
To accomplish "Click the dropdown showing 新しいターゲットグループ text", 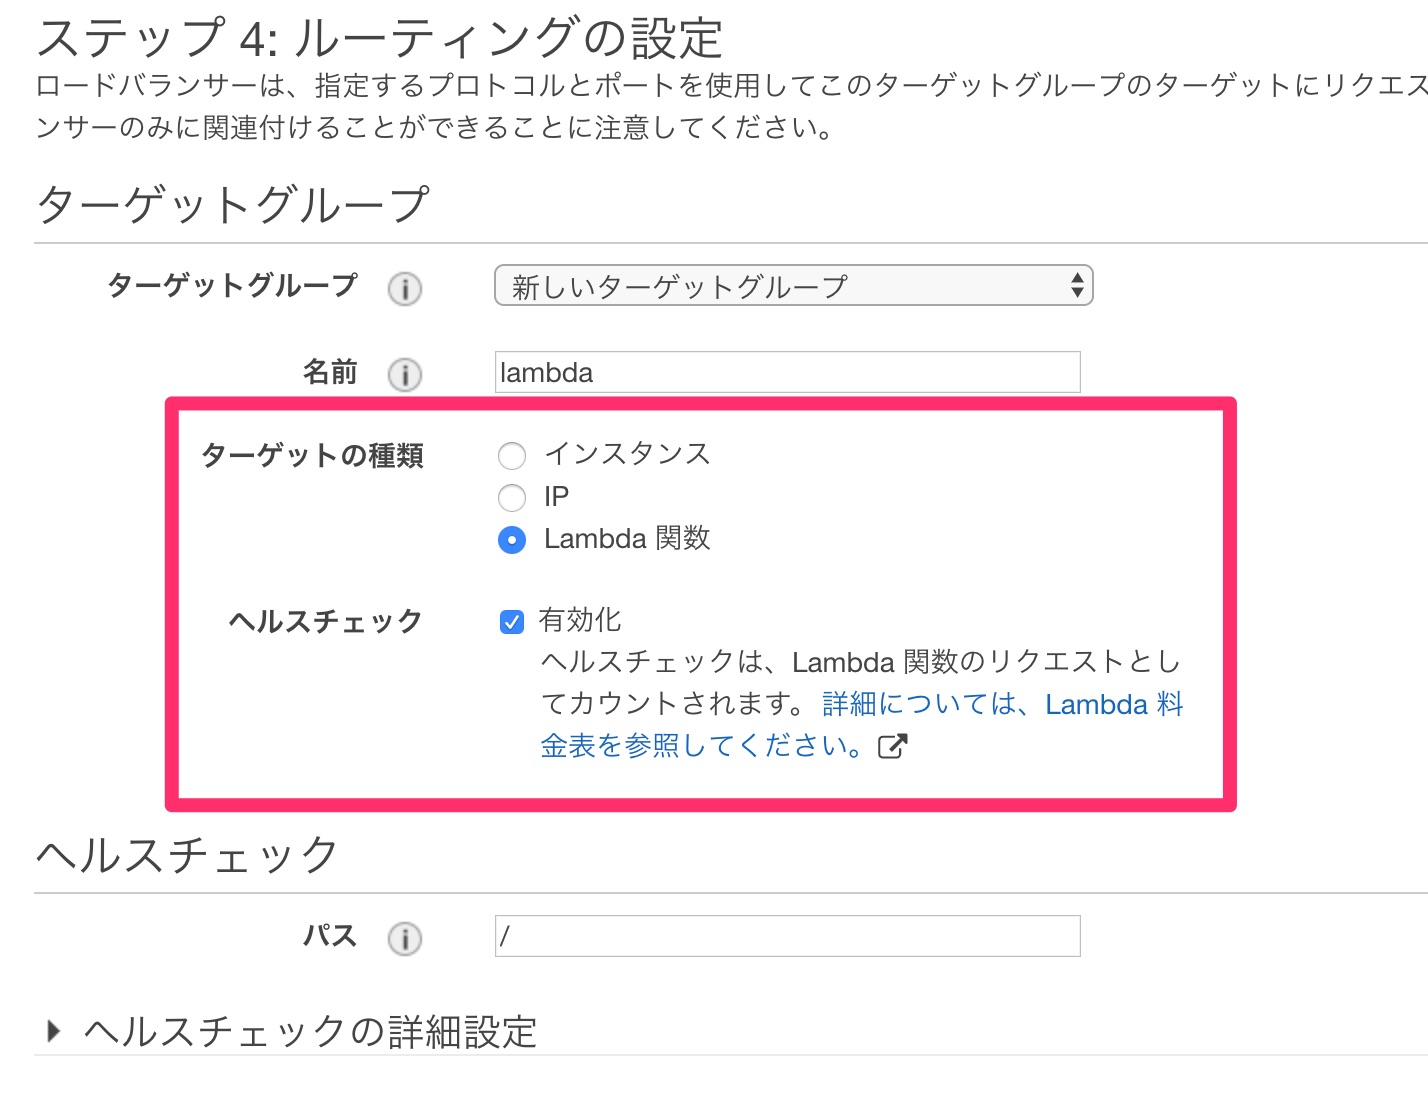I will tap(680, 285).
